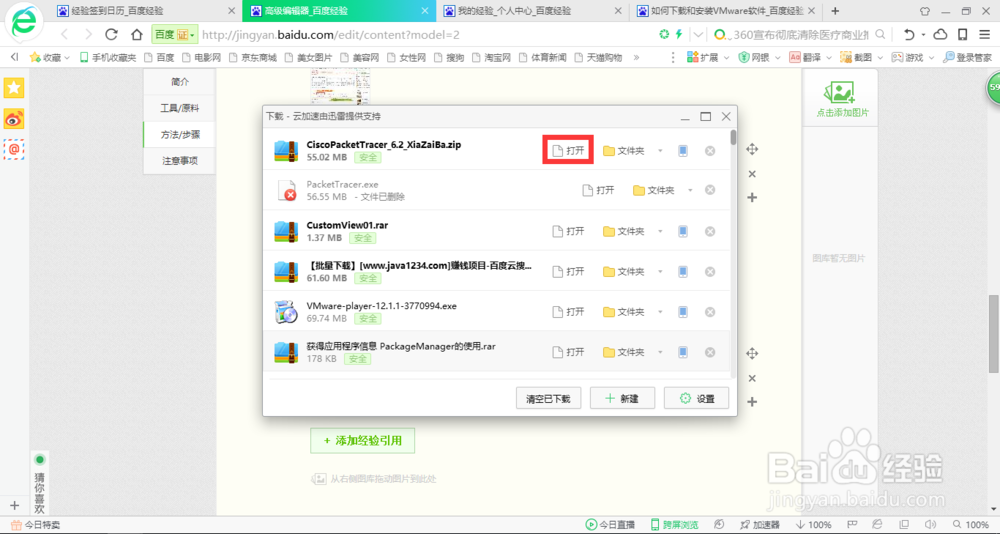Expand the 收藏 bookmarks dropdown
The image size is (1000, 534).
click(67, 58)
